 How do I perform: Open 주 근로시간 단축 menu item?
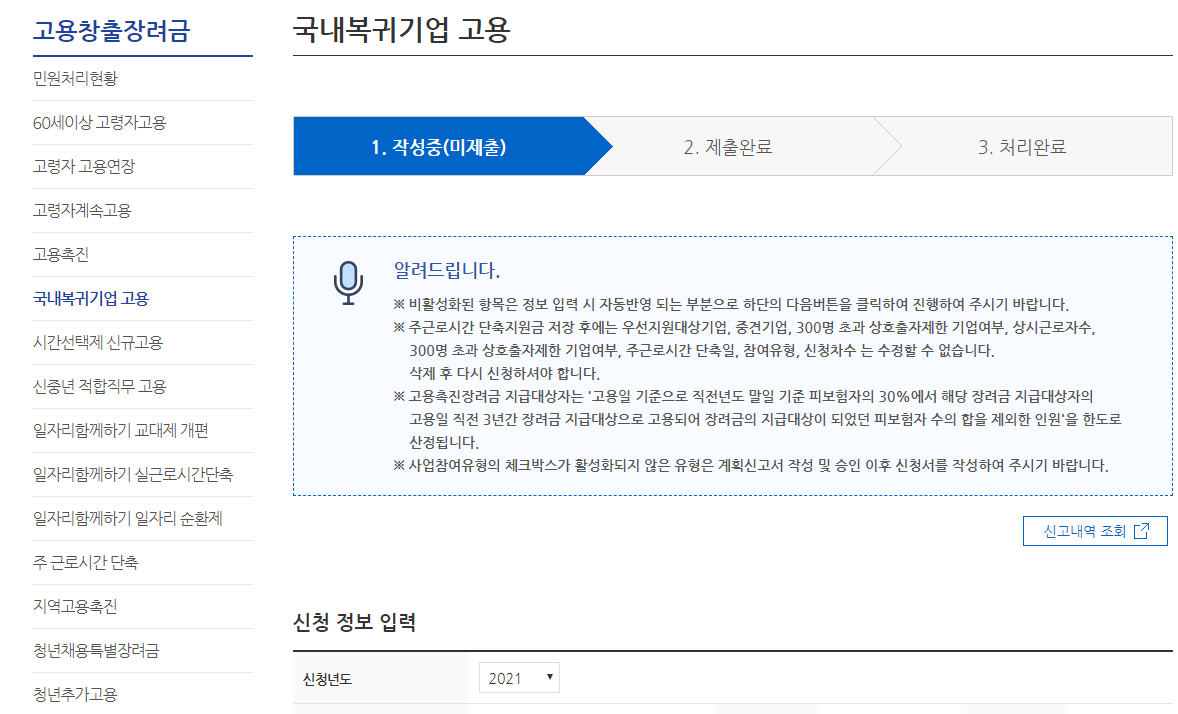click(86, 562)
